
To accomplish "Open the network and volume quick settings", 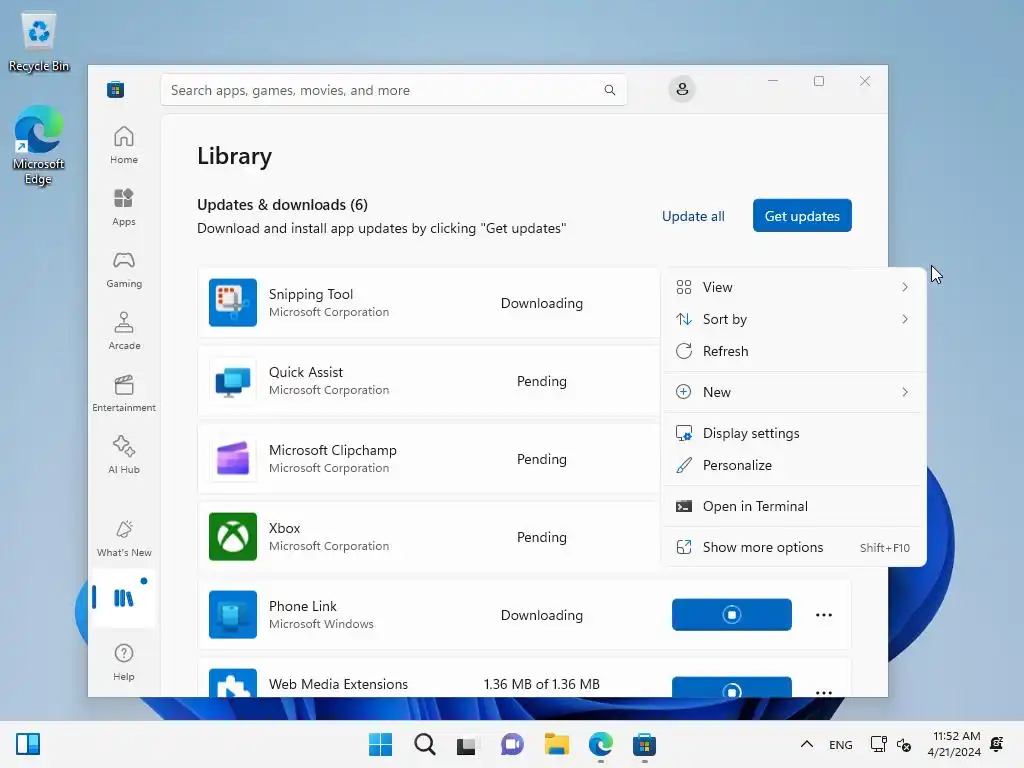I will [891, 744].
